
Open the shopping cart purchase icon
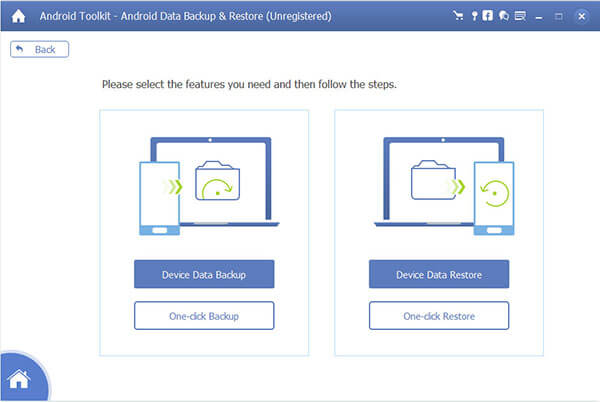(x=458, y=16)
